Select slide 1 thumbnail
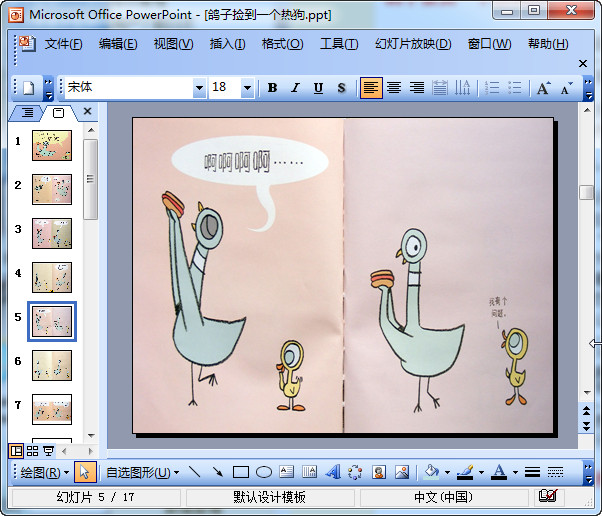 52,145
